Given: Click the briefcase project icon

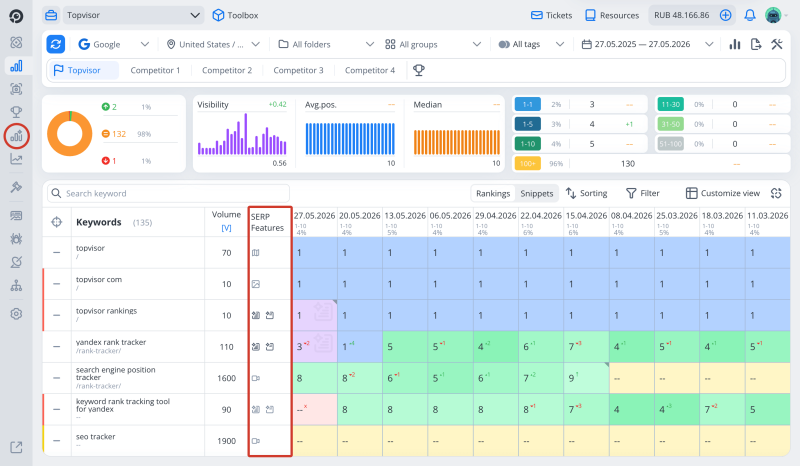Looking at the screenshot, I should tap(51, 15).
